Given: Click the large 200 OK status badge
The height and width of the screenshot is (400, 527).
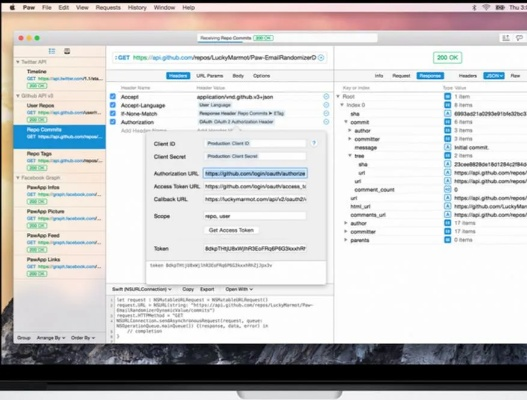Looking at the screenshot, I should coord(447,58).
